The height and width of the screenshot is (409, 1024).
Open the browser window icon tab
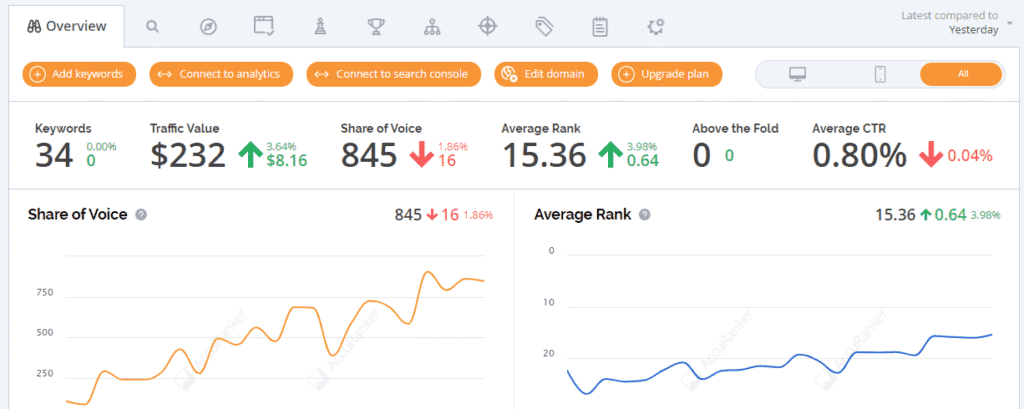pos(264,26)
